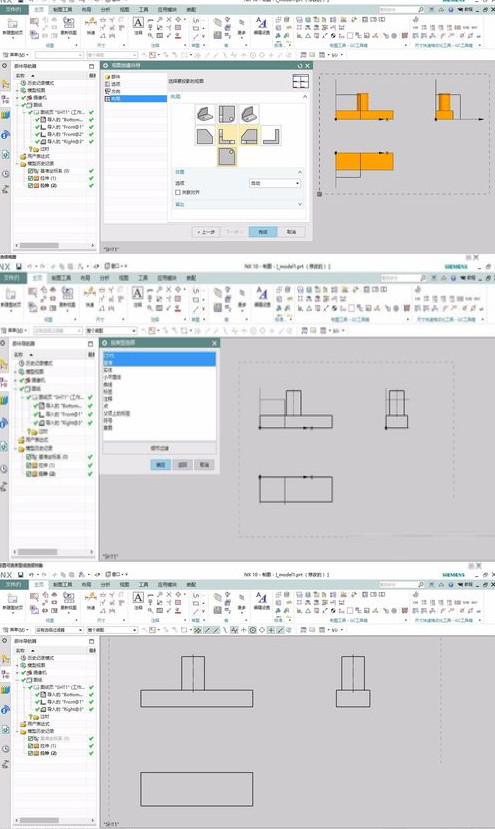Viewport: 495px width, 829px height.
Task: Click the 细节过滤 button
Action: 160,448
